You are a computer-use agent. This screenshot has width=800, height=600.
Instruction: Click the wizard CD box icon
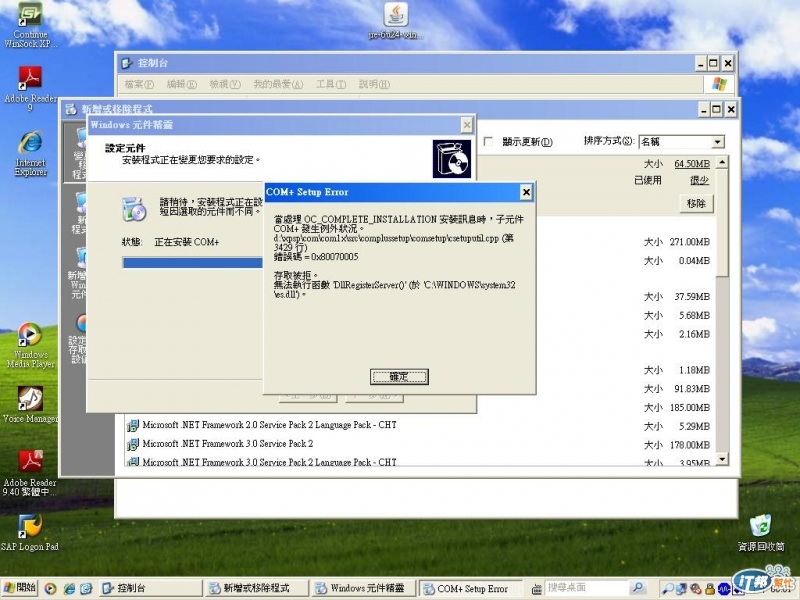(x=452, y=159)
